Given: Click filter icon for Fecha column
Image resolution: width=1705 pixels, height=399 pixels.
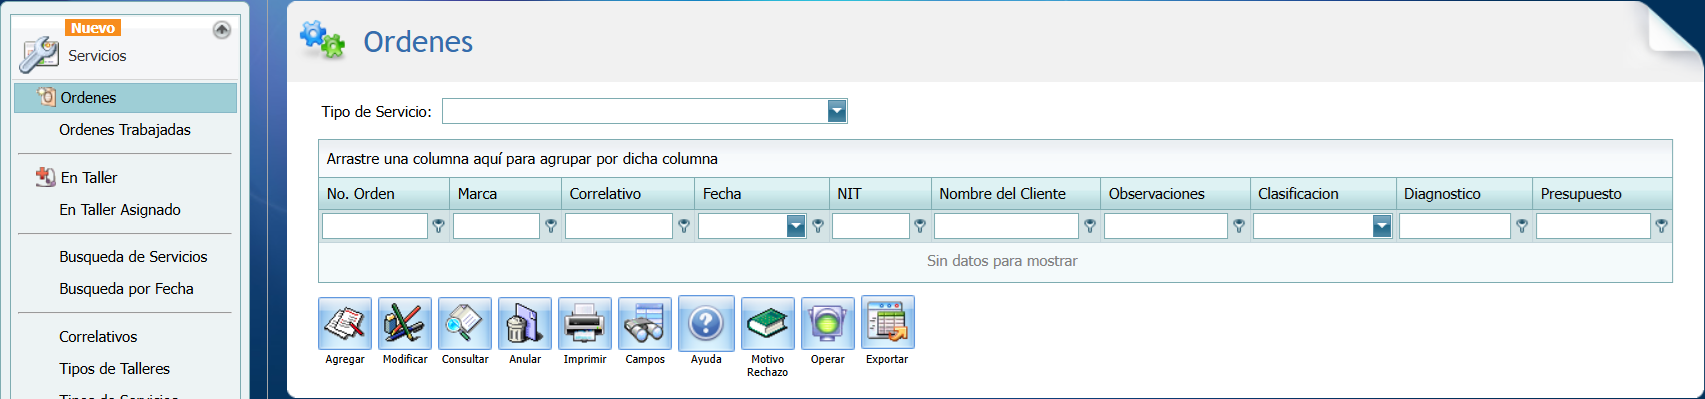Looking at the screenshot, I should [818, 227].
